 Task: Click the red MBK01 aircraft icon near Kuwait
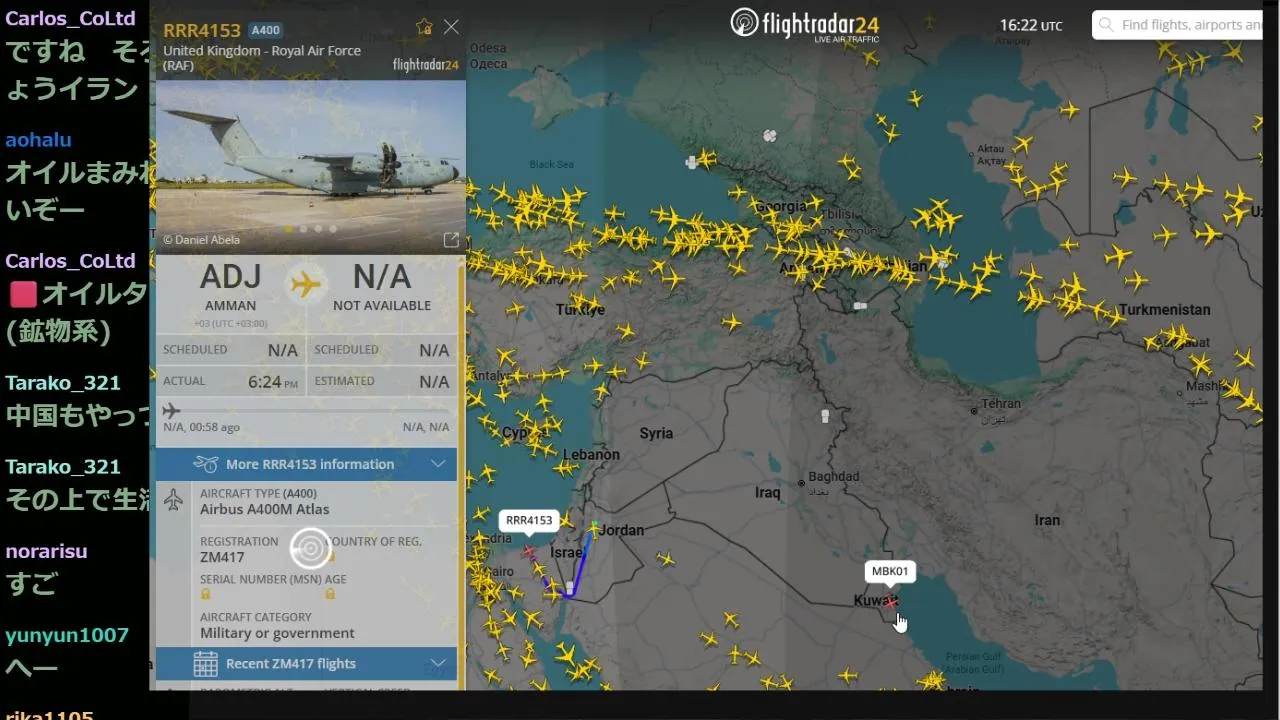pyautogui.click(x=890, y=602)
